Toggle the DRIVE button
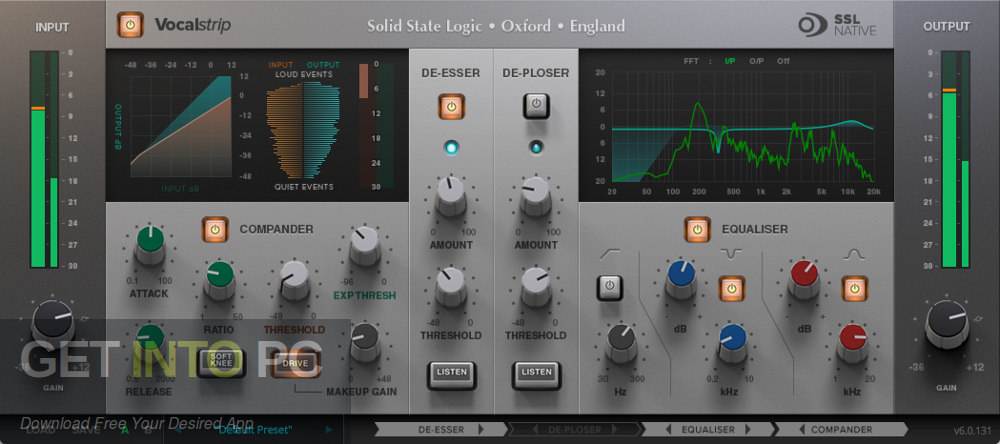The width and height of the screenshot is (1000, 444). (295, 363)
